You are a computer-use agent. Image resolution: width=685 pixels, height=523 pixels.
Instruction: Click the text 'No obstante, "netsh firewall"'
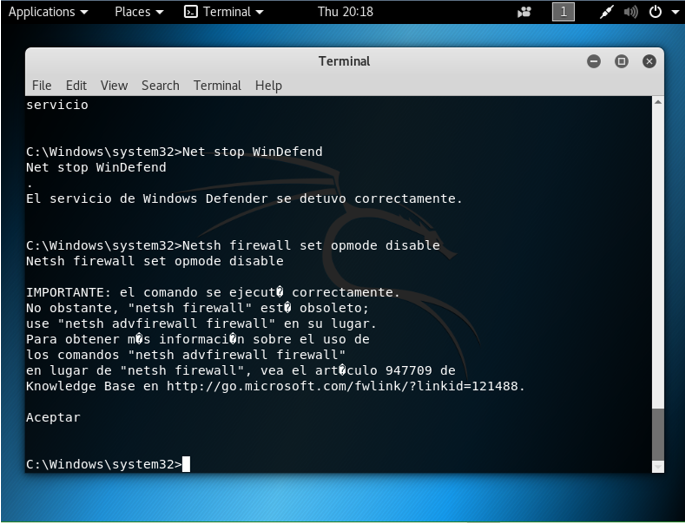139,308
